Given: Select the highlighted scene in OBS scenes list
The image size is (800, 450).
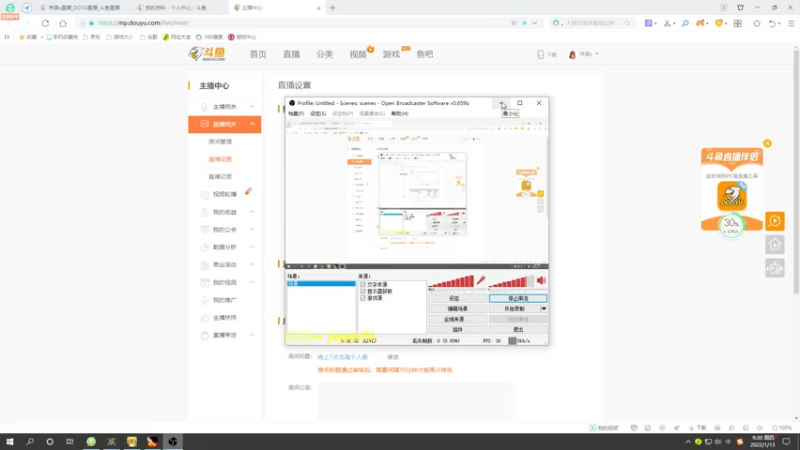Looking at the screenshot, I should (x=321, y=284).
